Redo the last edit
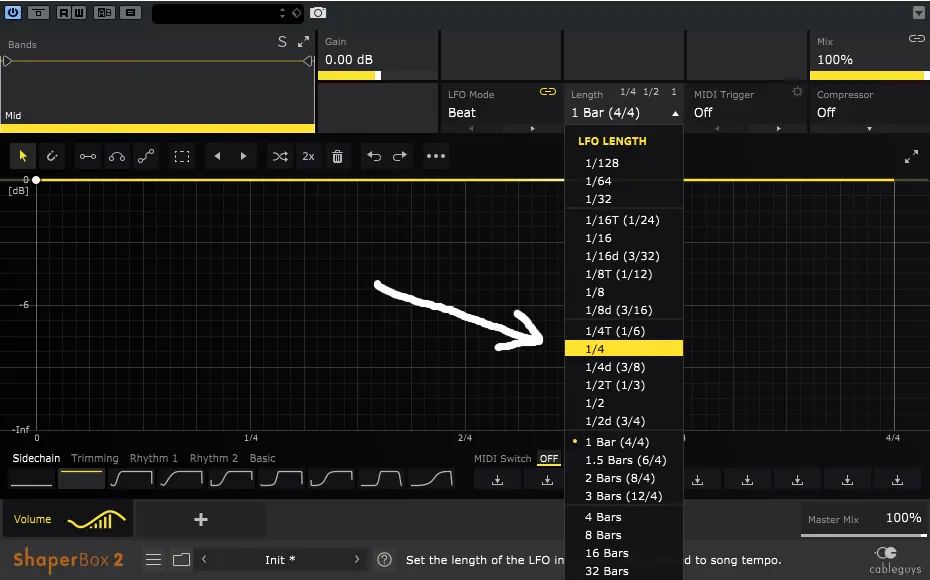Viewport: 930px width, 580px height. (x=400, y=156)
